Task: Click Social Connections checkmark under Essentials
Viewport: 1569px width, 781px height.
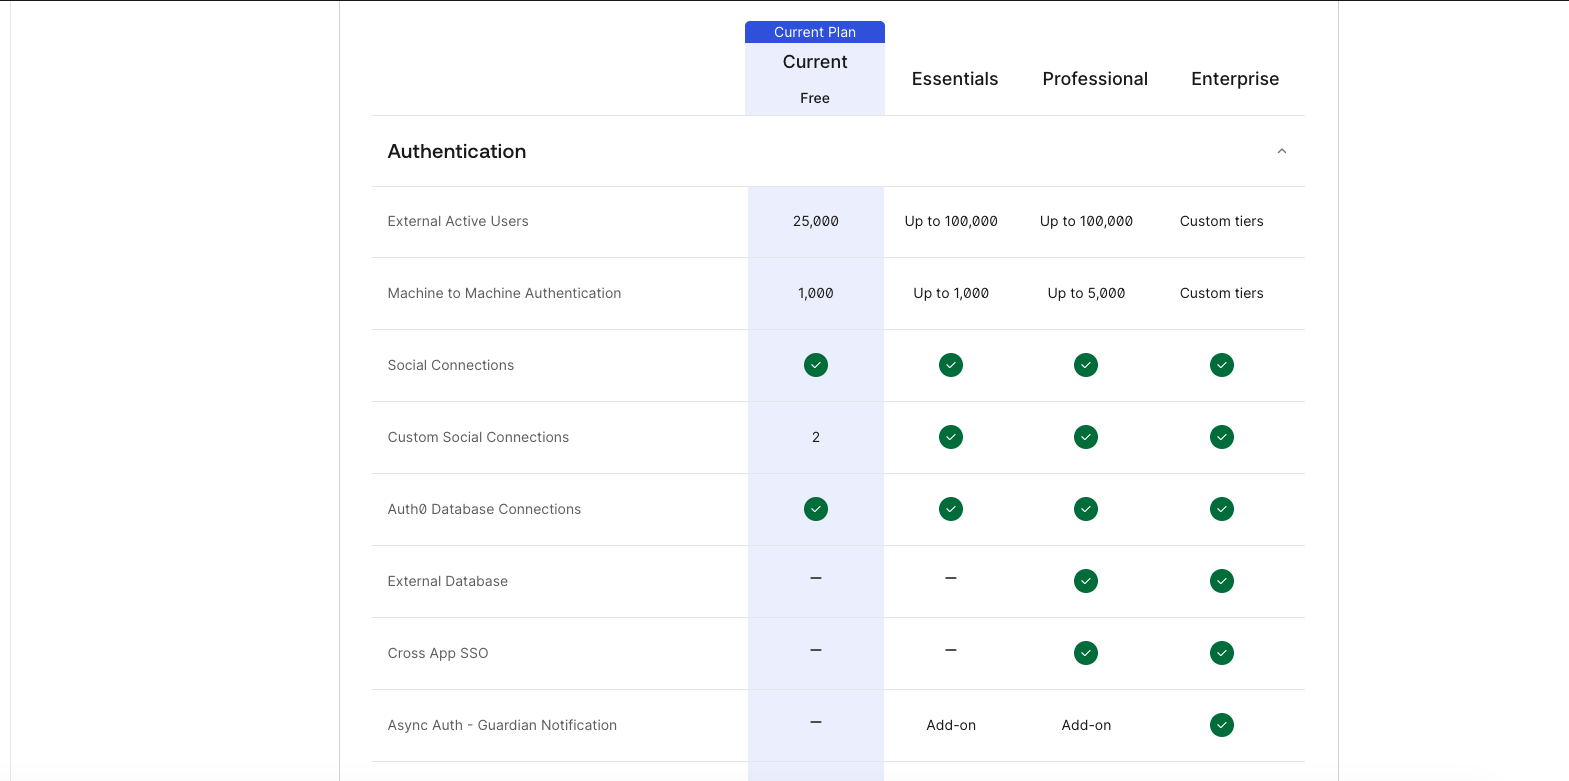Action: coord(951,365)
